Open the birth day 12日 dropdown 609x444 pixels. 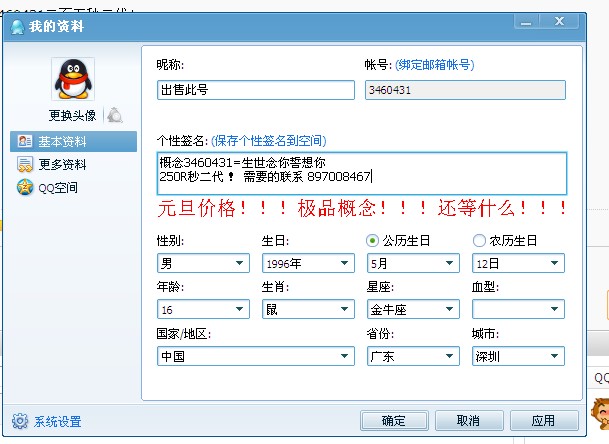(518, 263)
